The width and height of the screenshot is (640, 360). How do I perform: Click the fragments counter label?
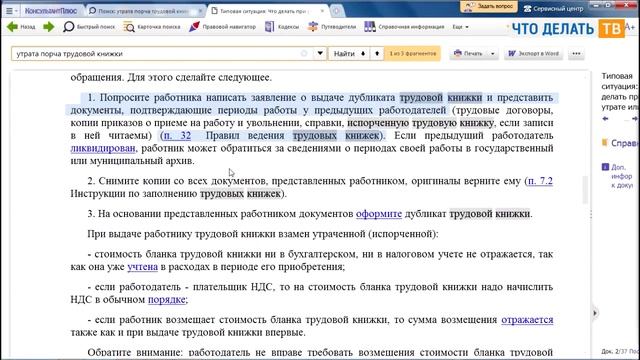click(x=412, y=53)
